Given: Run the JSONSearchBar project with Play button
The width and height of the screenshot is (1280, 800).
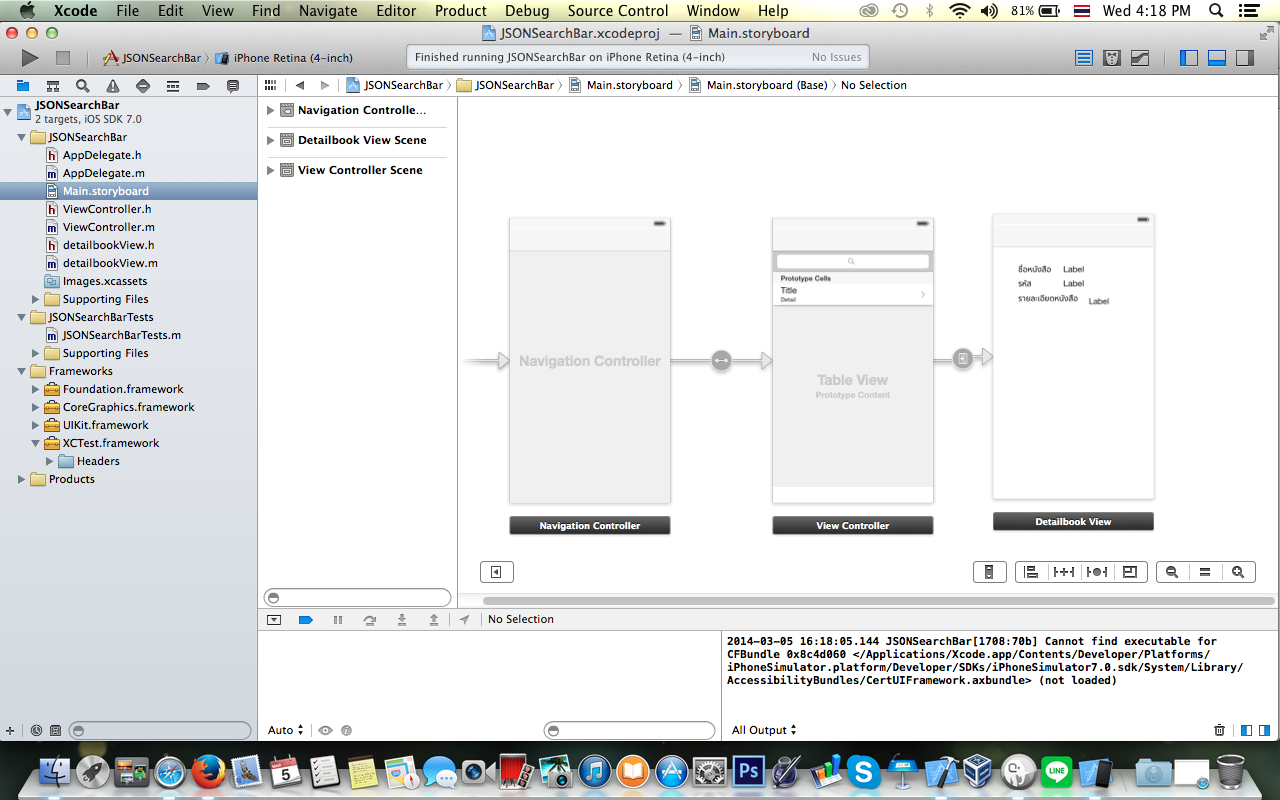Looking at the screenshot, I should pyautogui.click(x=30, y=58).
